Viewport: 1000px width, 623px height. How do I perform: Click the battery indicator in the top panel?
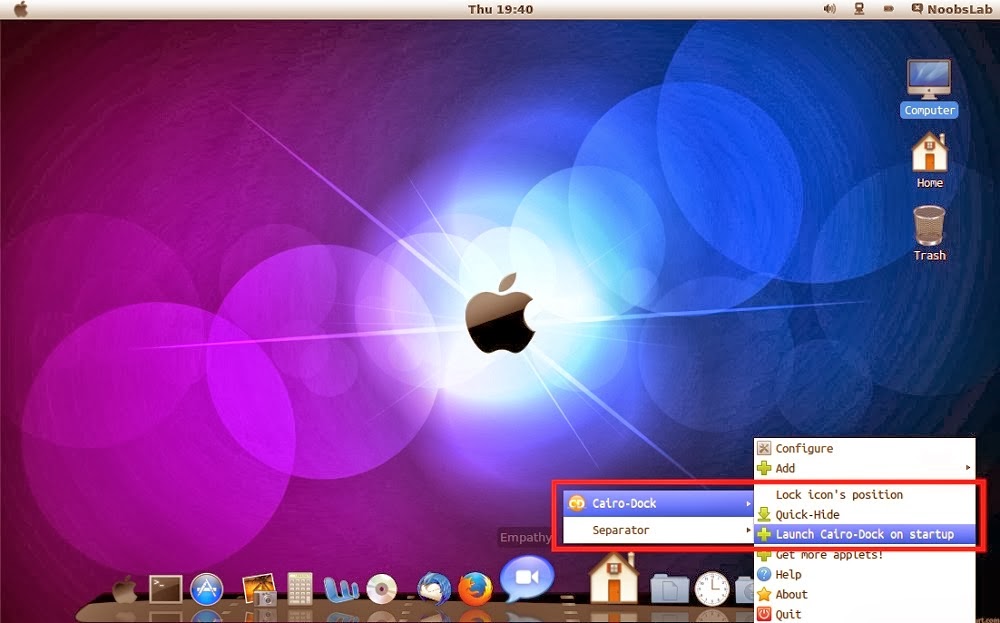point(888,9)
